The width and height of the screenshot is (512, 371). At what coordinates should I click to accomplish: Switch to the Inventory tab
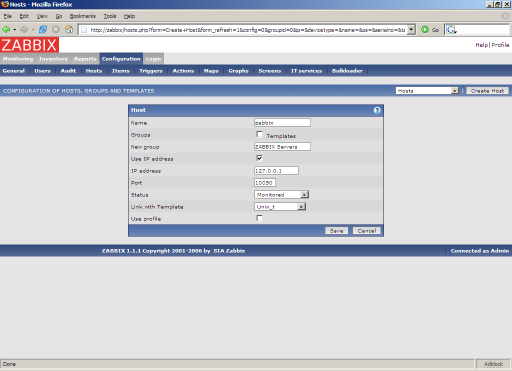point(53,59)
